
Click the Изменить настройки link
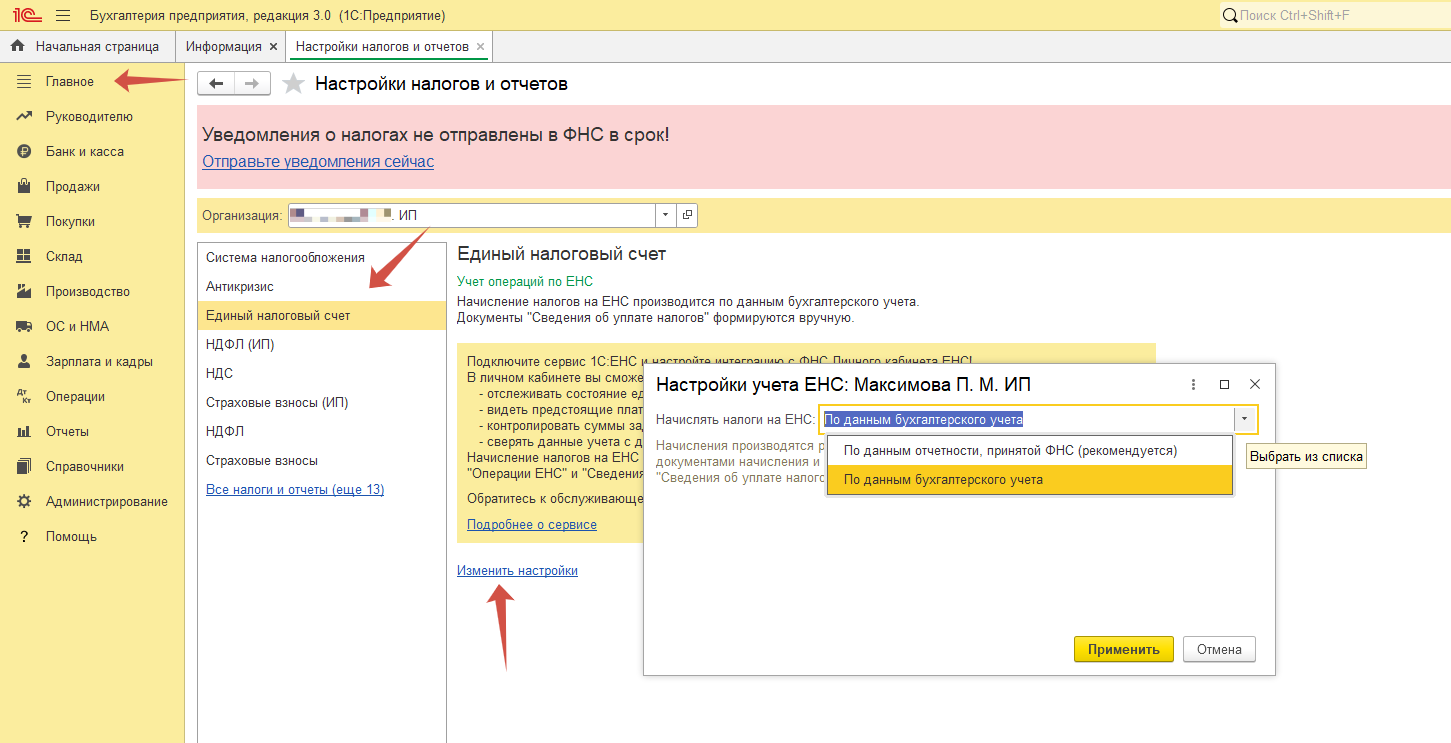[x=517, y=570]
